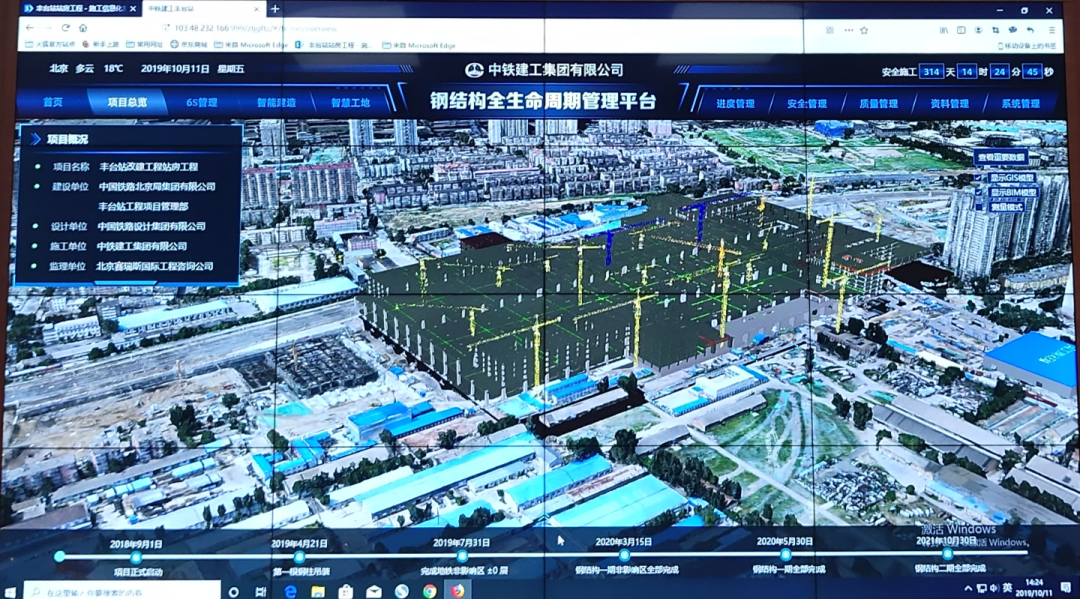
Task: Open the Windows Start menu
Action: (10, 591)
